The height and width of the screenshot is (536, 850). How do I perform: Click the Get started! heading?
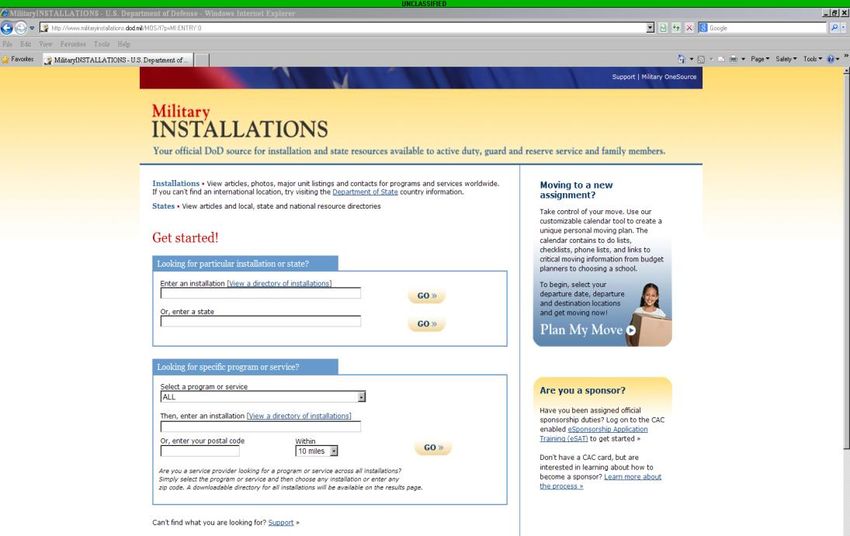pos(185,237)
